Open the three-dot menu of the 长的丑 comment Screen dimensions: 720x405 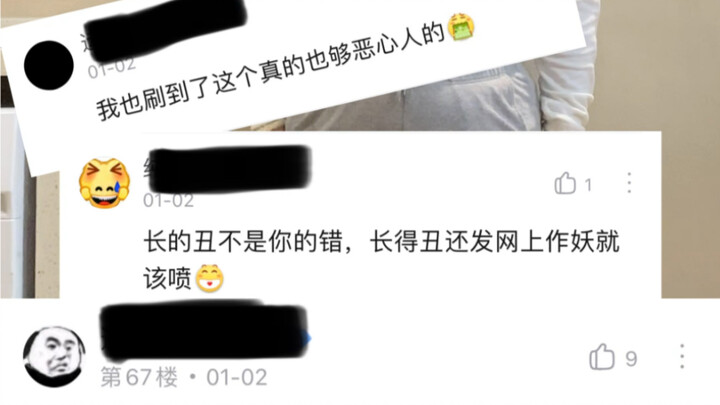click(x=630, y=183)
